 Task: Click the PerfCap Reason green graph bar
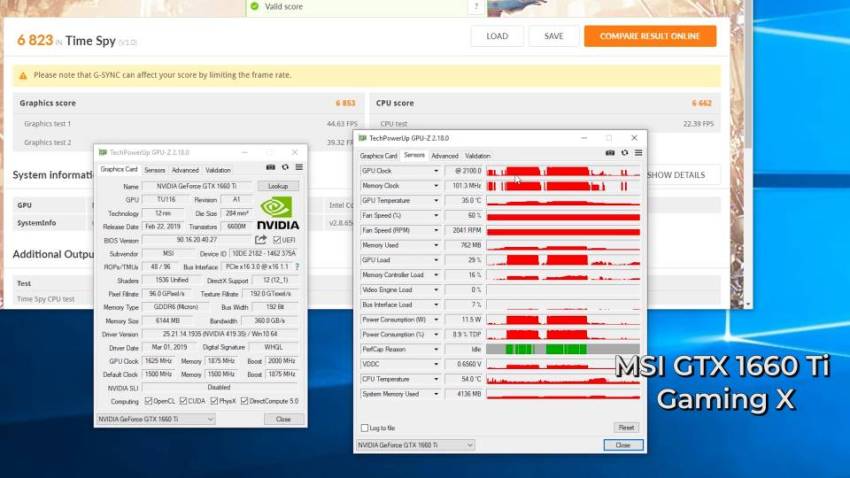coord(563,350)
